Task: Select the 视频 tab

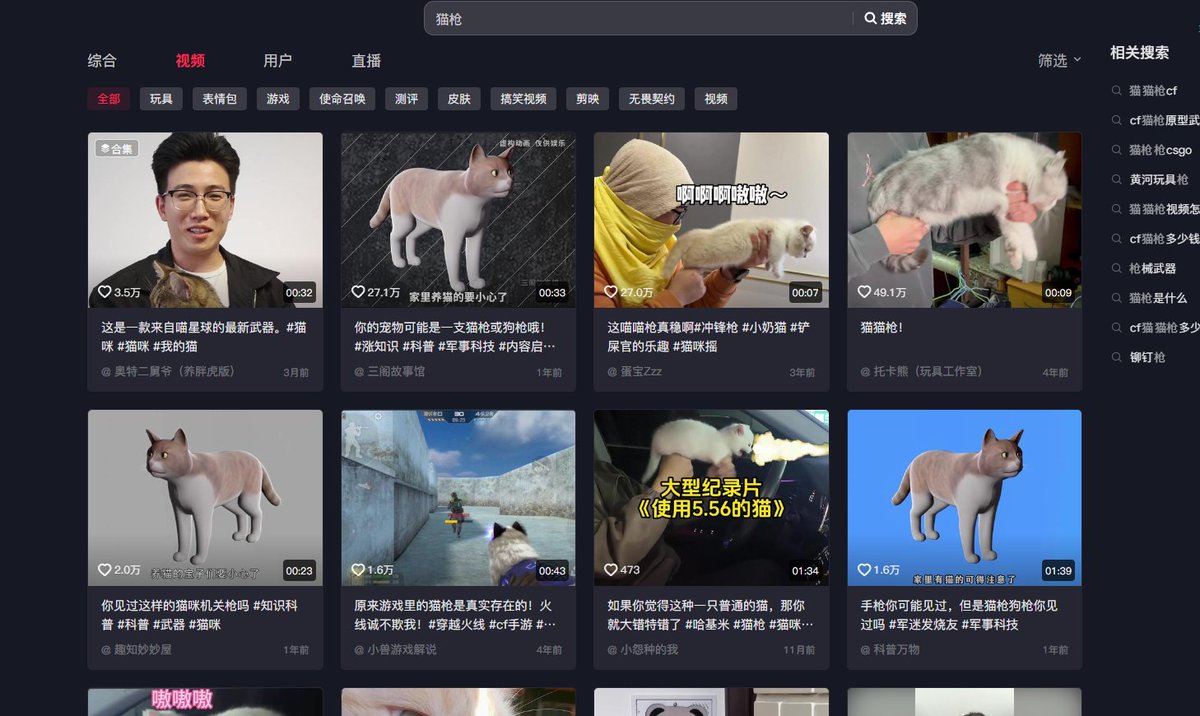Action: pyautogui.click(x=190, y=60)
